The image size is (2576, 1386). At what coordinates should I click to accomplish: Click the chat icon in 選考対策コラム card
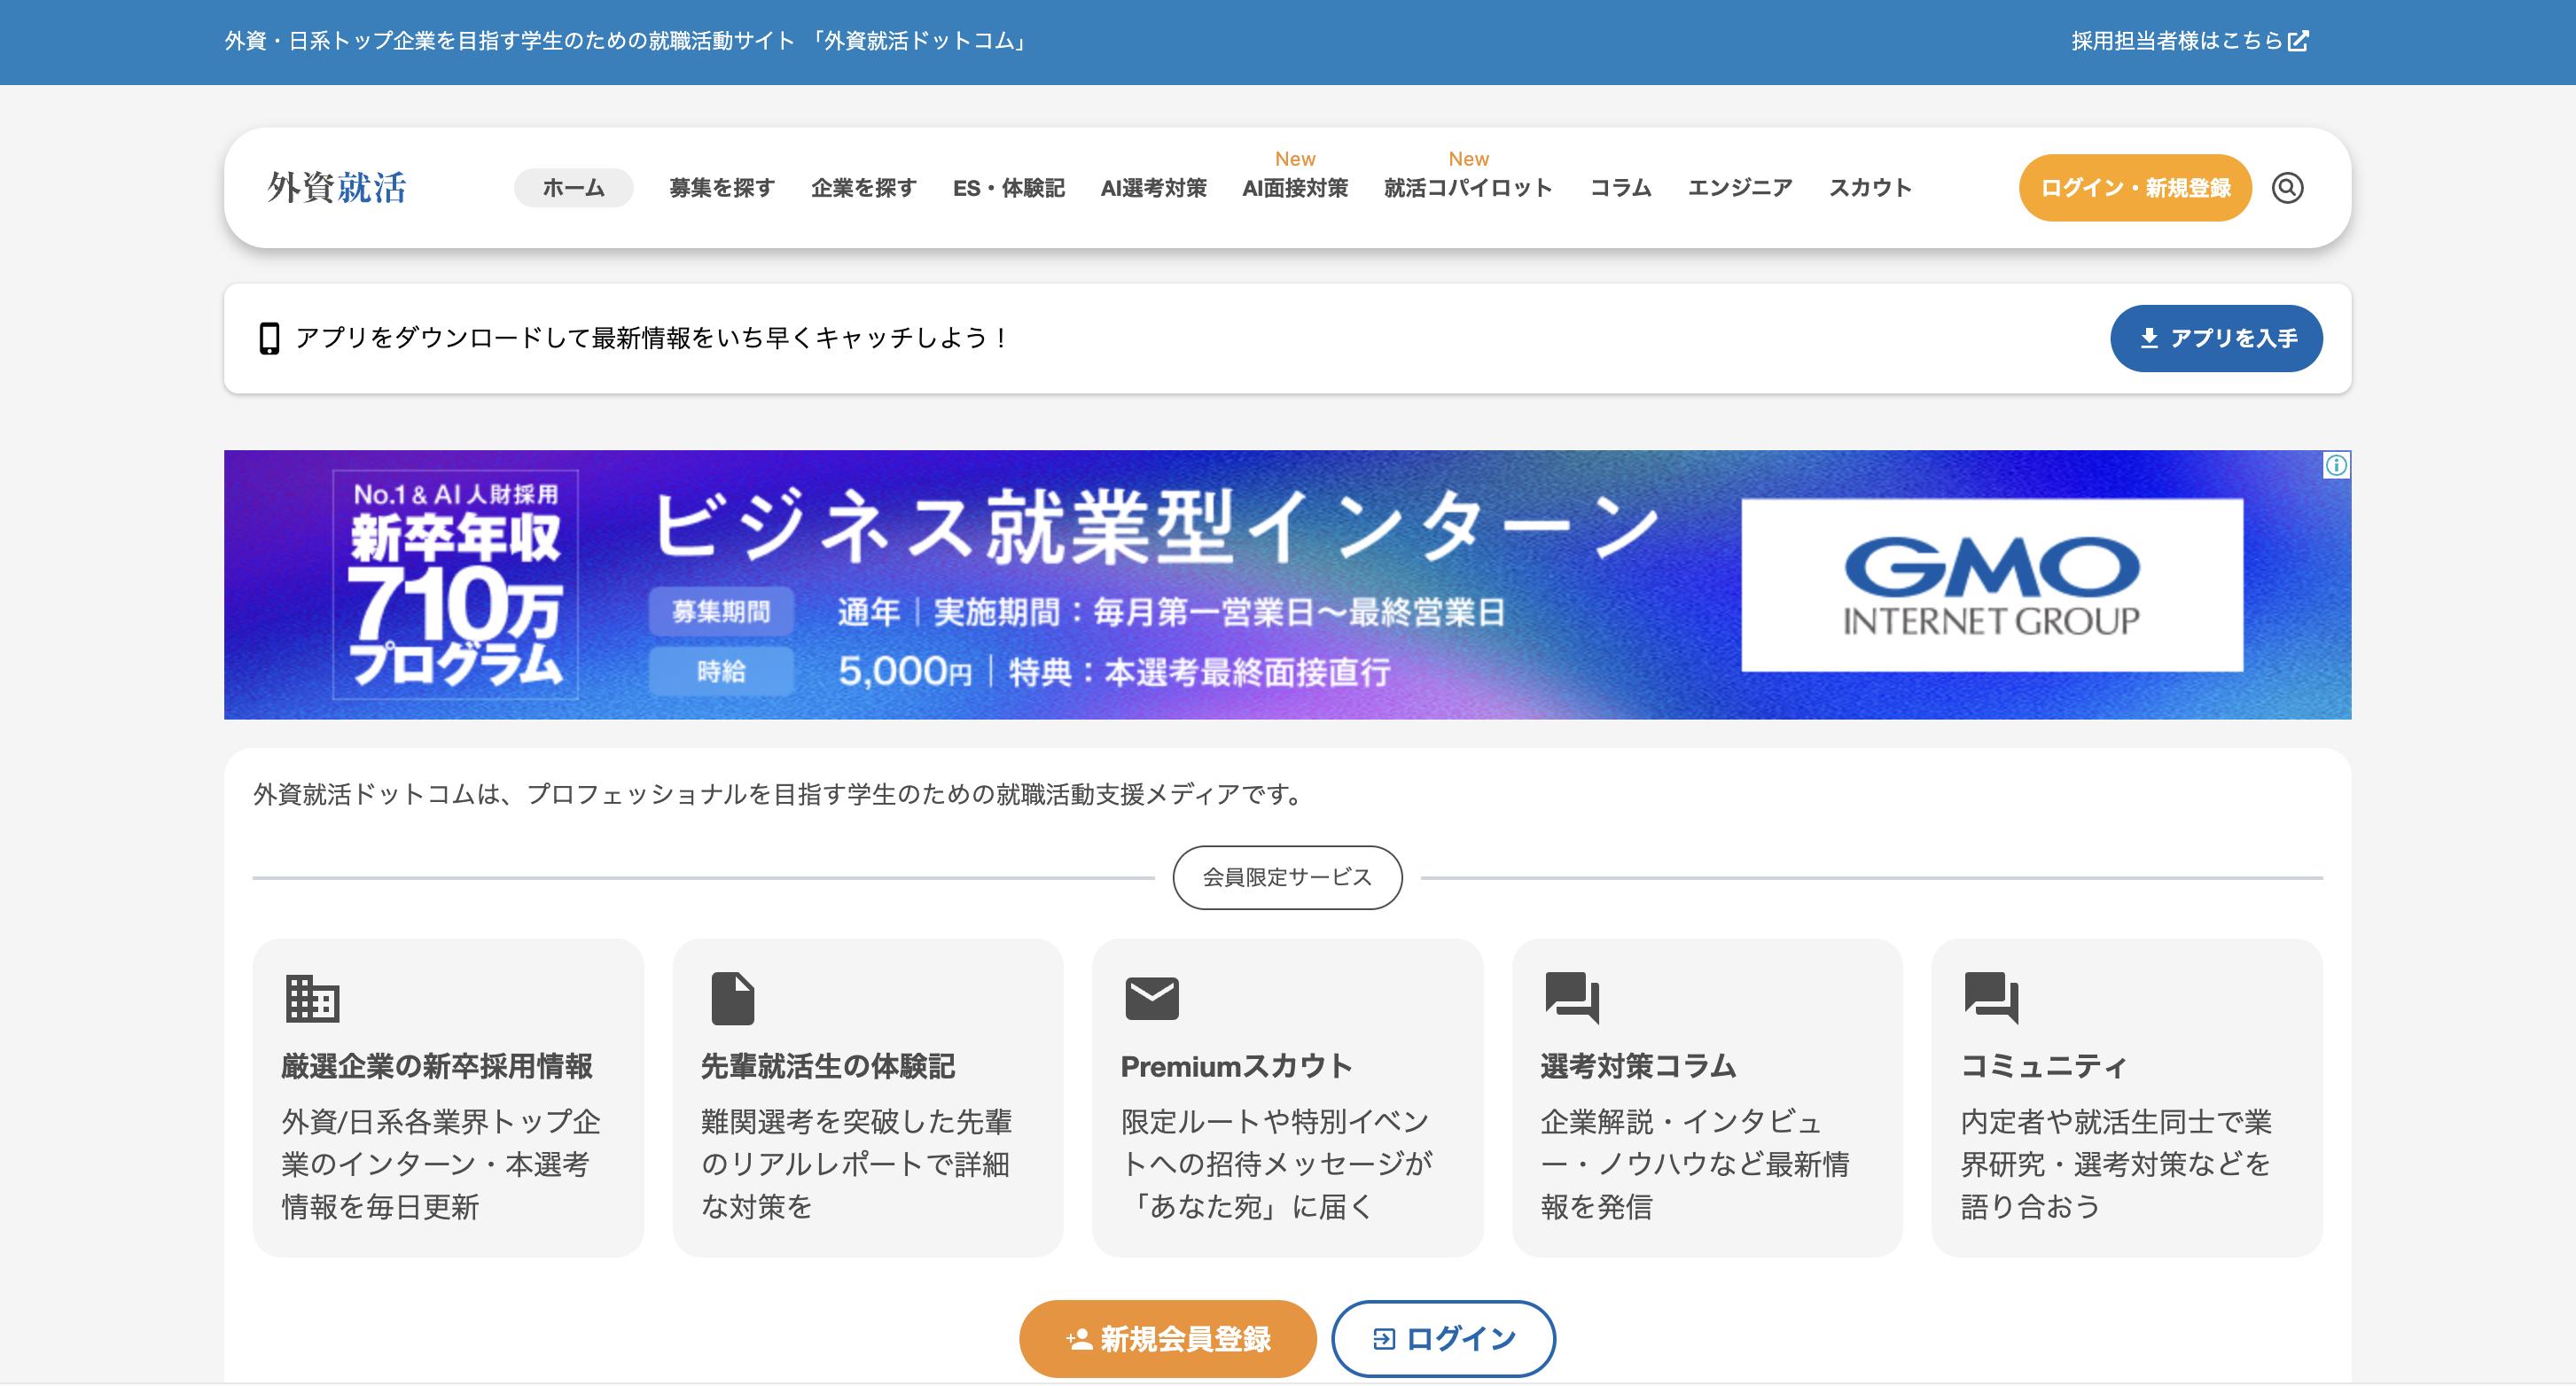(1572, 998)
